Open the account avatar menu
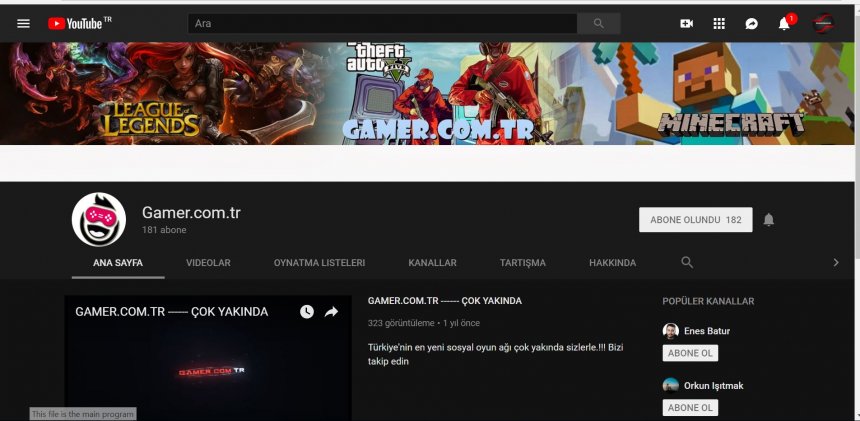860x421 pixels. click(823, 24)
